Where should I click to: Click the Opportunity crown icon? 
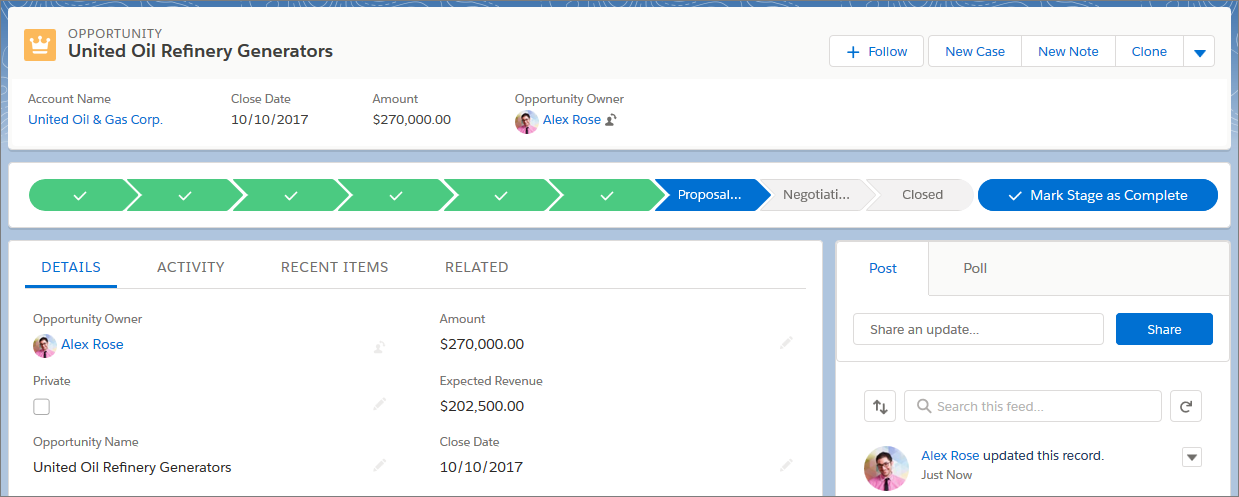[x=40, y=44]
